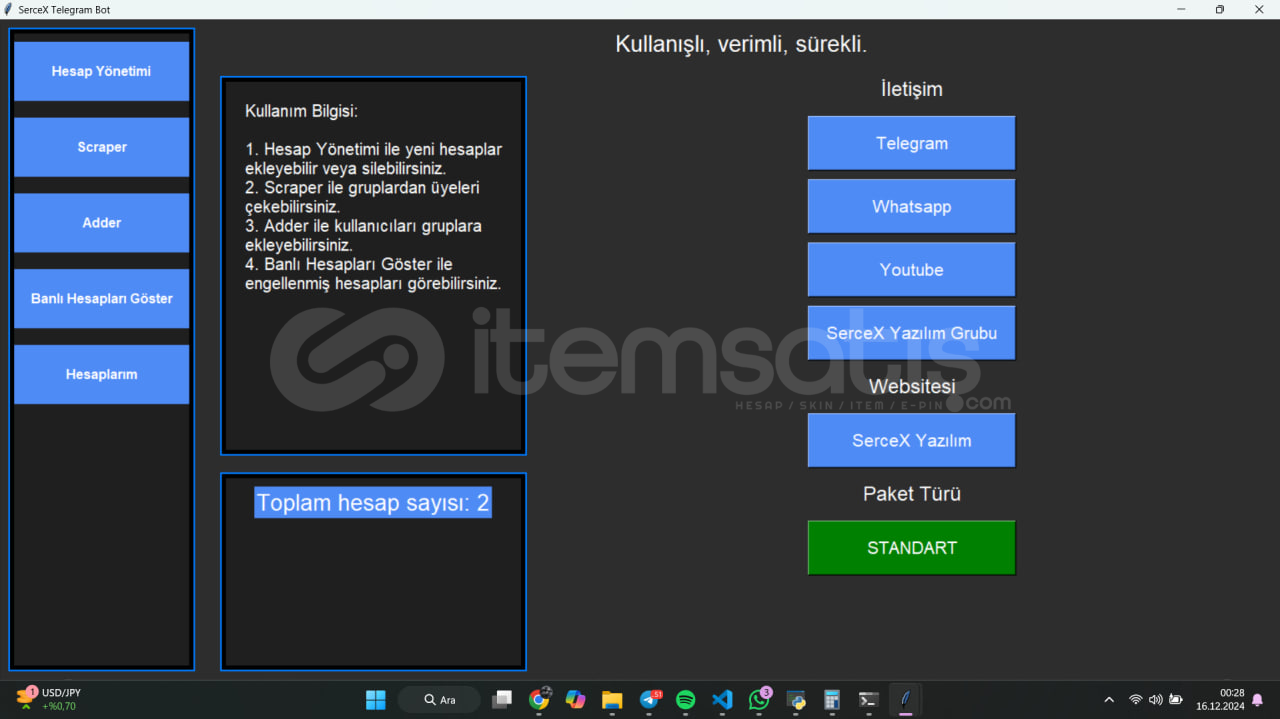Open the clock and date 16.12.2024
Viewport: 1280px width, 719px height.
1219,699
